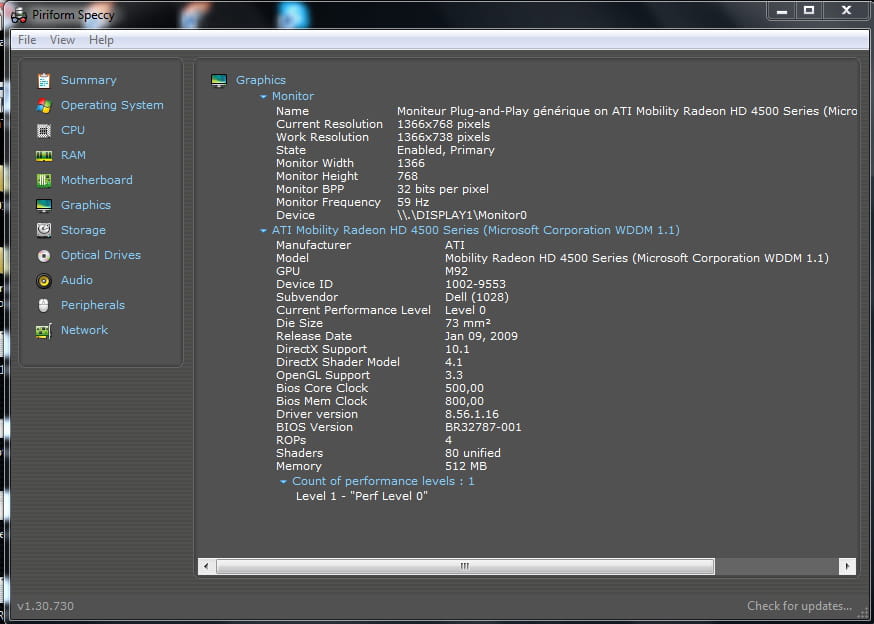This screenshot has width=874, height=624.
Task: Collapse the Count of performance levels arrow
Action: coord(283,481)
